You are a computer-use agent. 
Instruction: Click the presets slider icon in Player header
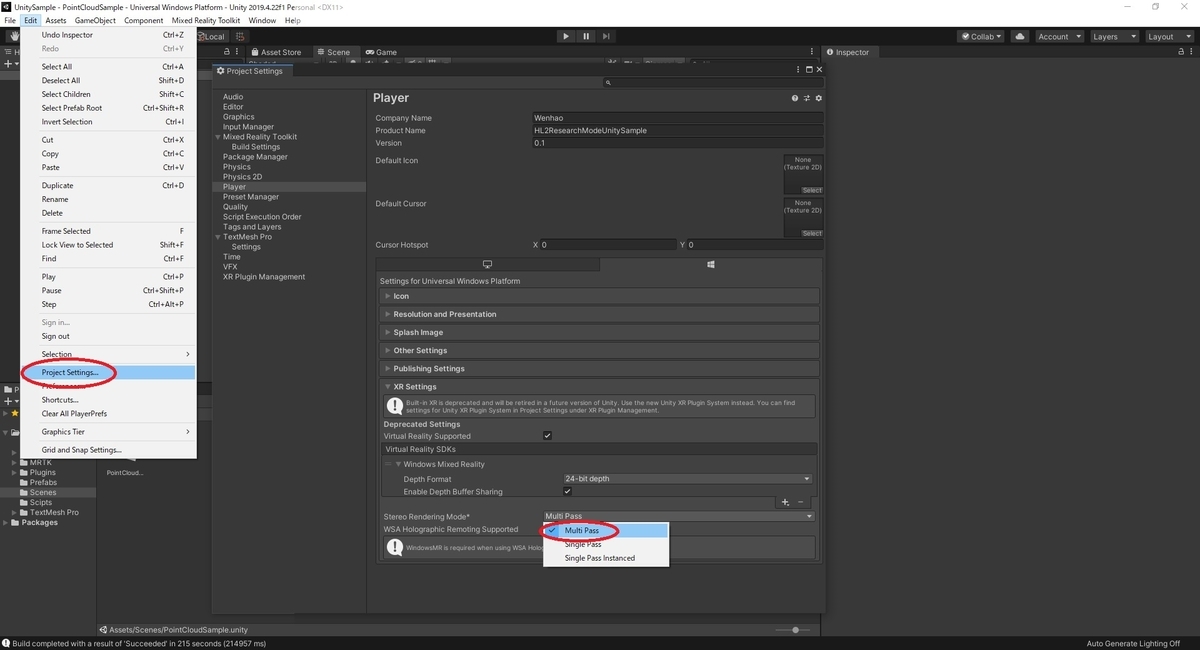click(807, 98)
